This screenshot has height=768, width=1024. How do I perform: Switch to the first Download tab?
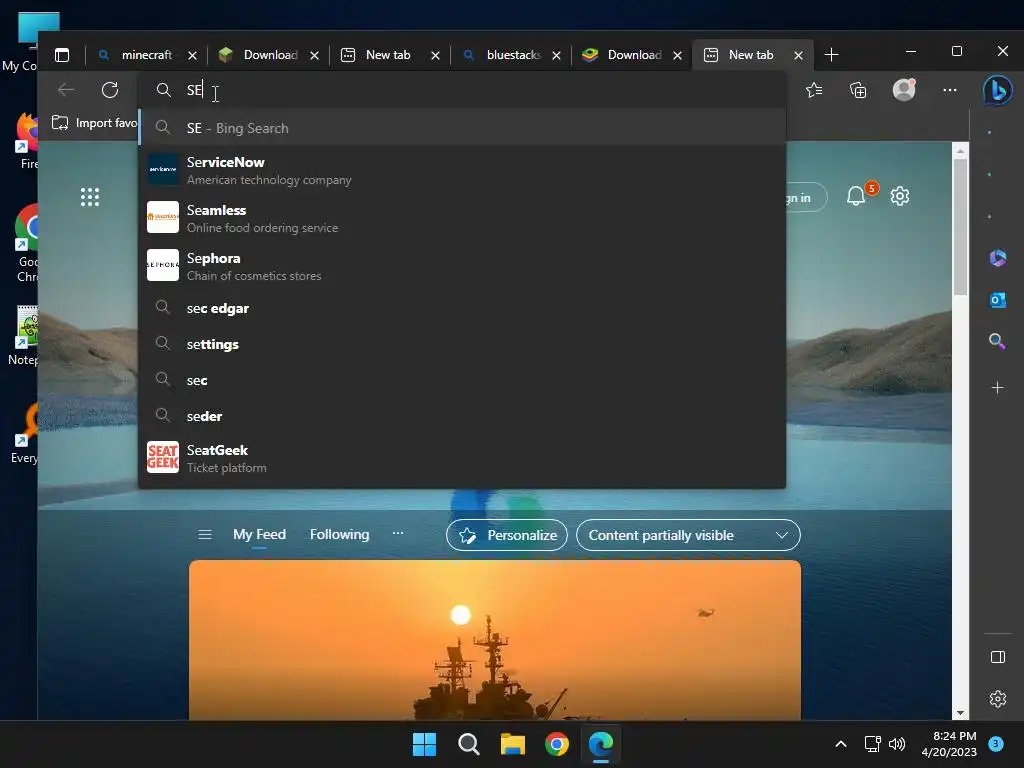tap(268, 55)
